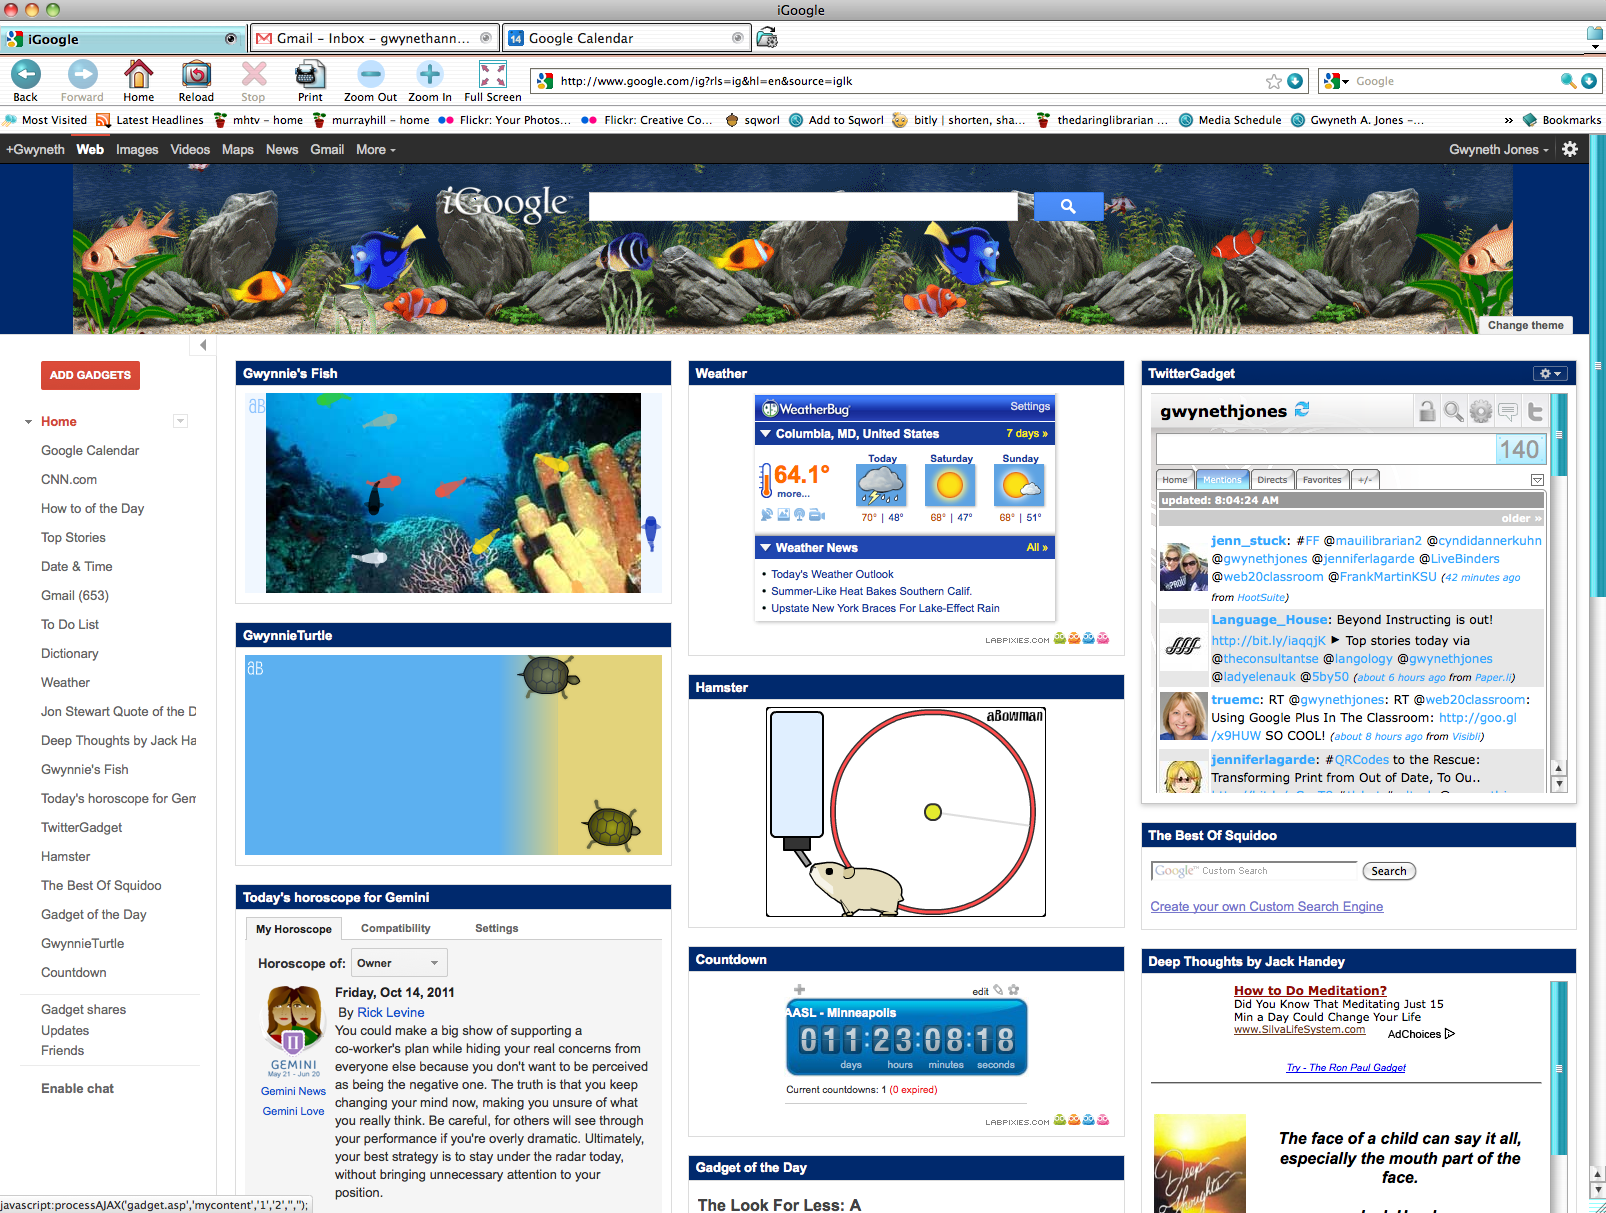
Task: Open the TwitterGadget header options dropdown
Action: 1551,373
